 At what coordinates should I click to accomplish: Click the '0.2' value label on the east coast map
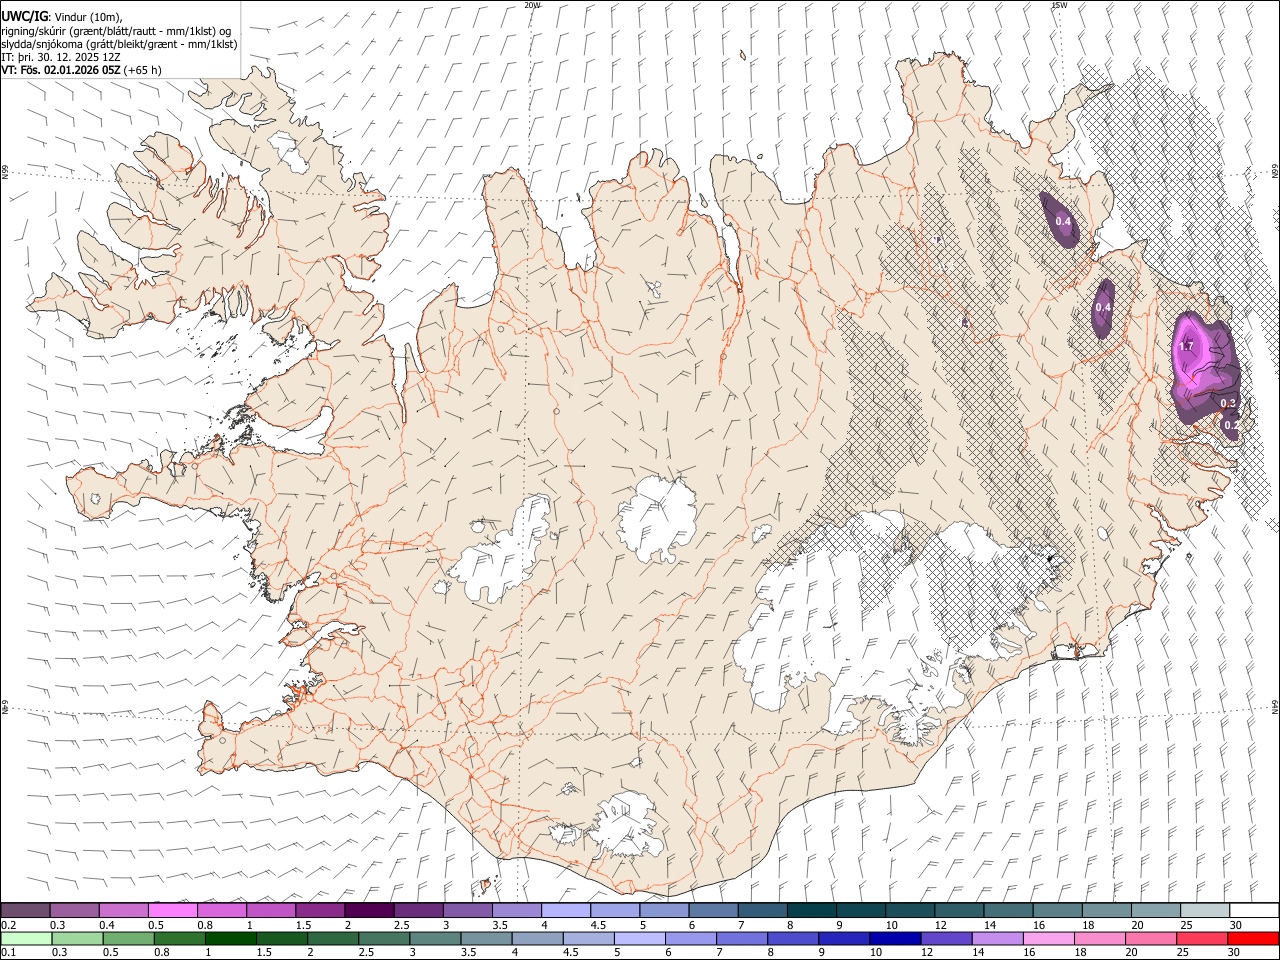pos(1232,425)
